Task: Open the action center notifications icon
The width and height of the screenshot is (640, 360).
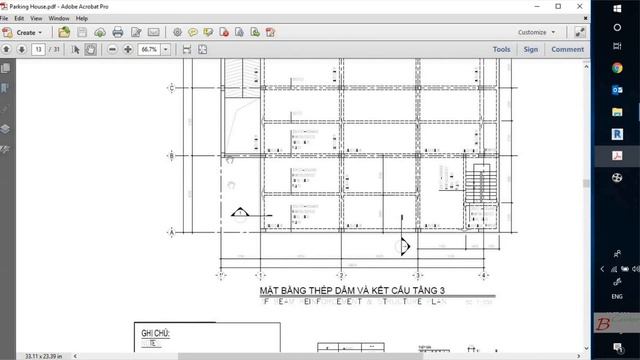Action: coord(618,348)
